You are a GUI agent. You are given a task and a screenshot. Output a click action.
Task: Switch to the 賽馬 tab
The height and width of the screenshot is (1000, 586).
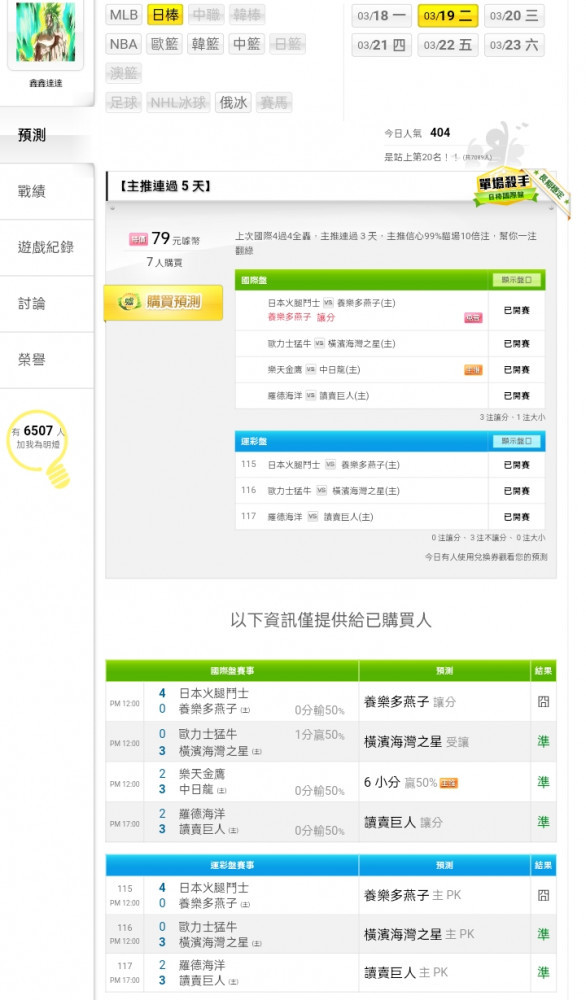point(274,103)
